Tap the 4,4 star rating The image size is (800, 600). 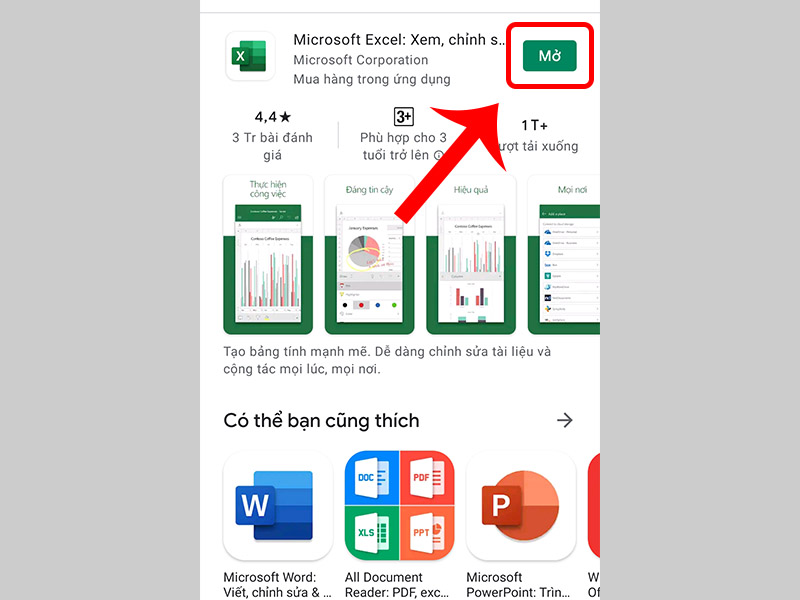pyautogui.click(x=272, y=117)
